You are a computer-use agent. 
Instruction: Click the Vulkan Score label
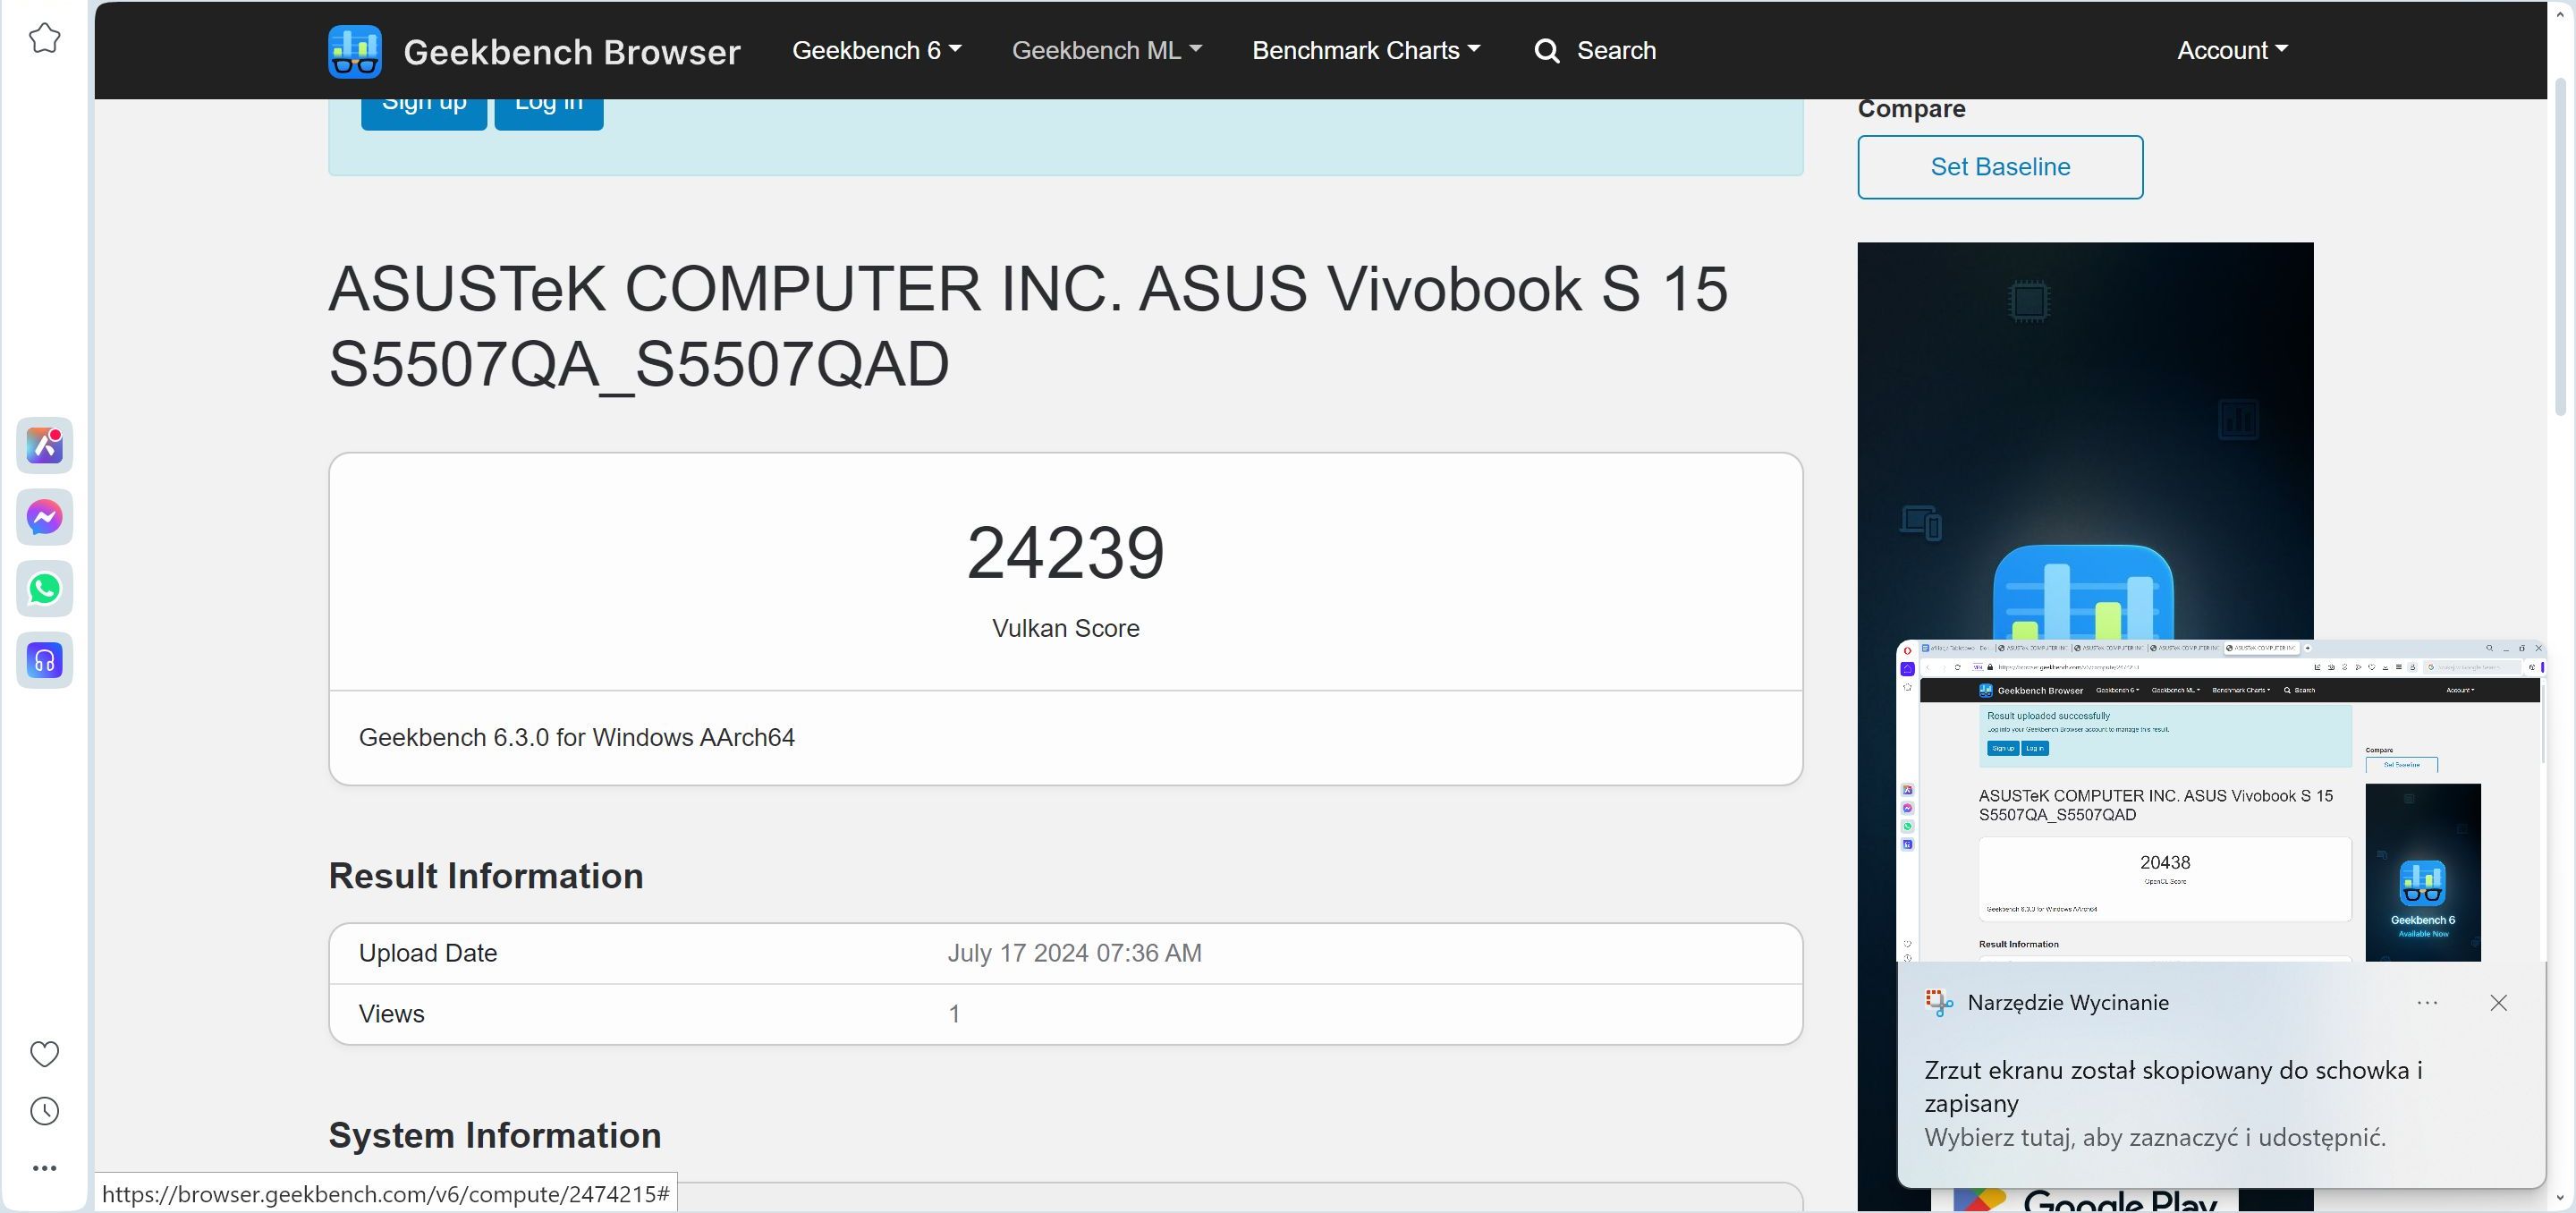point(1066,628)
